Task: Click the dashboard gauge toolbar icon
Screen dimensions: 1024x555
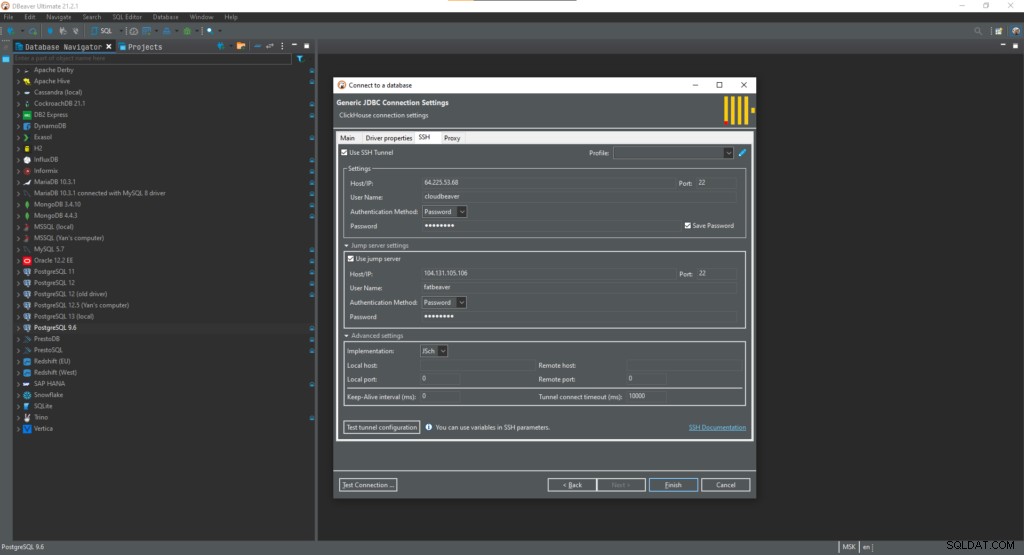Action: (133, 31)
